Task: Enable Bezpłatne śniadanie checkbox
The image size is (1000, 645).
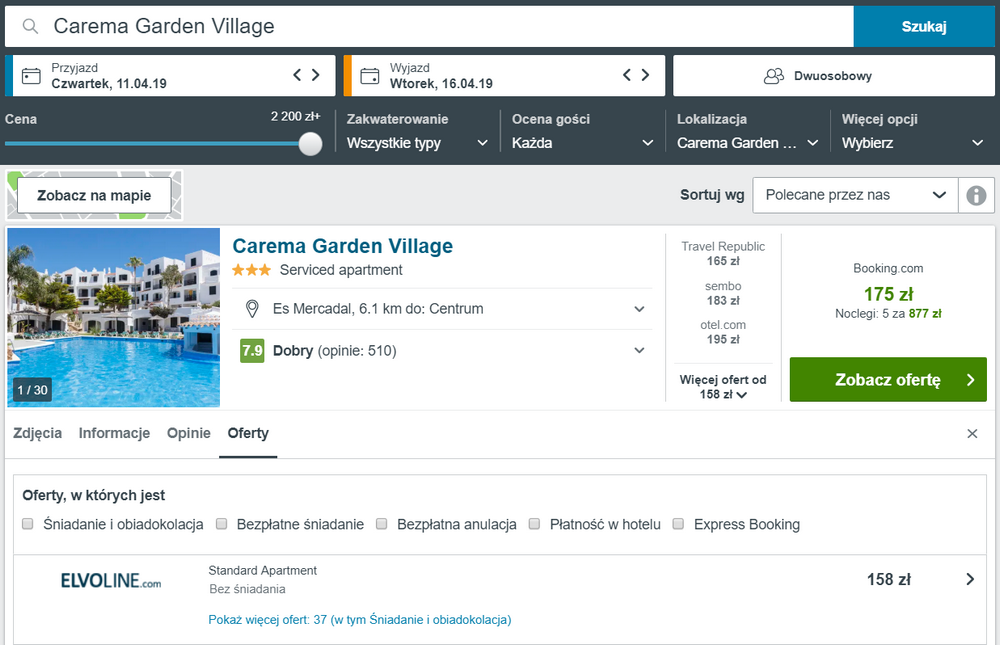Action: coord(222,524)
